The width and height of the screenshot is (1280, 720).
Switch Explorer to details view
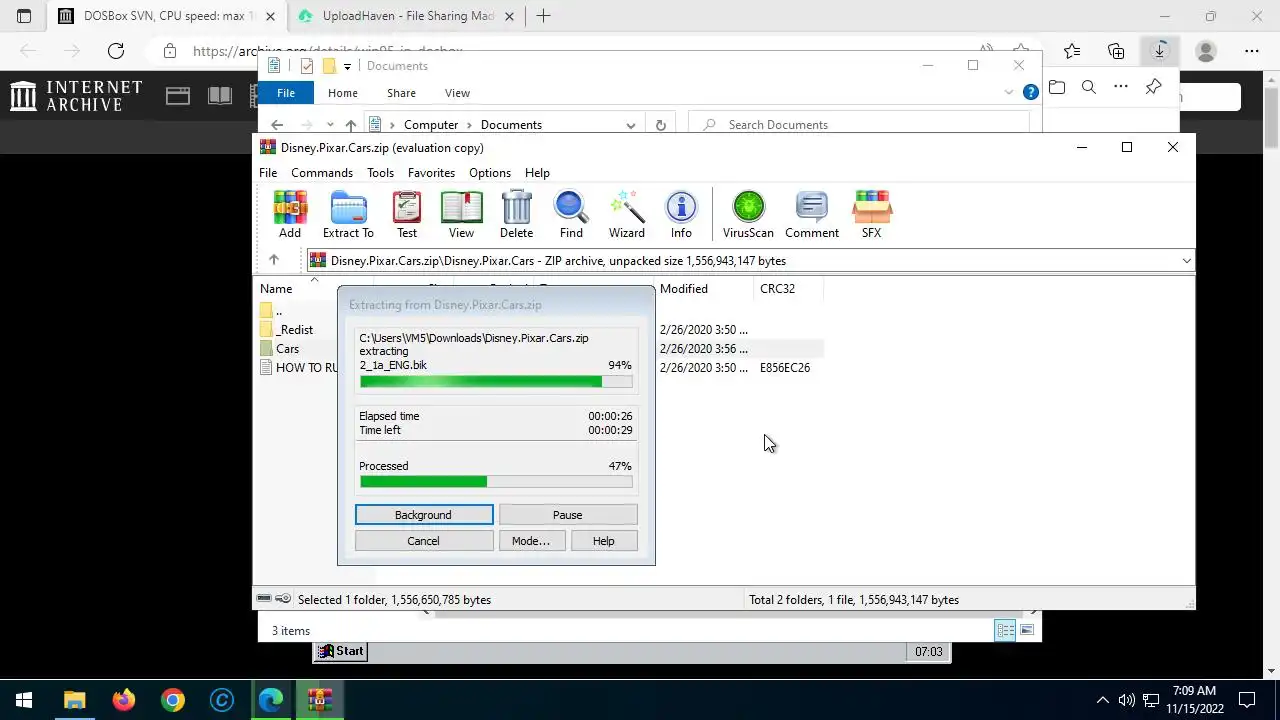pos(1005,630)
